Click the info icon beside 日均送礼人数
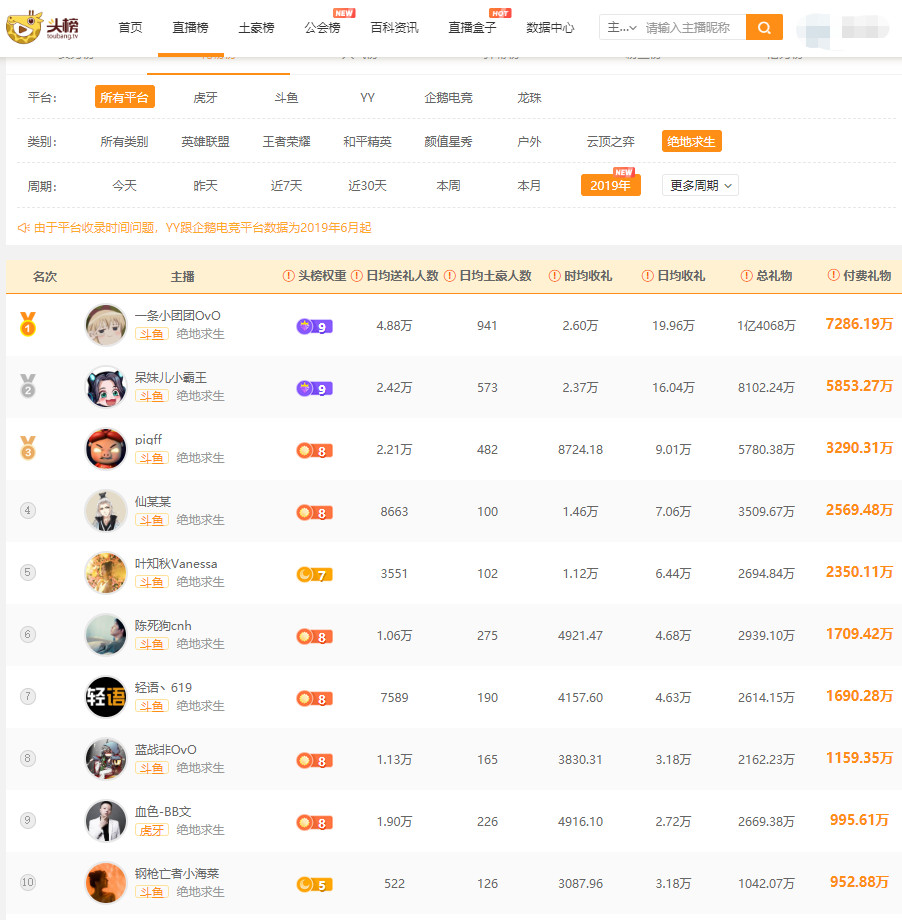Image resolution: width=902 pixels, height=920 pixels. point(357,276)
